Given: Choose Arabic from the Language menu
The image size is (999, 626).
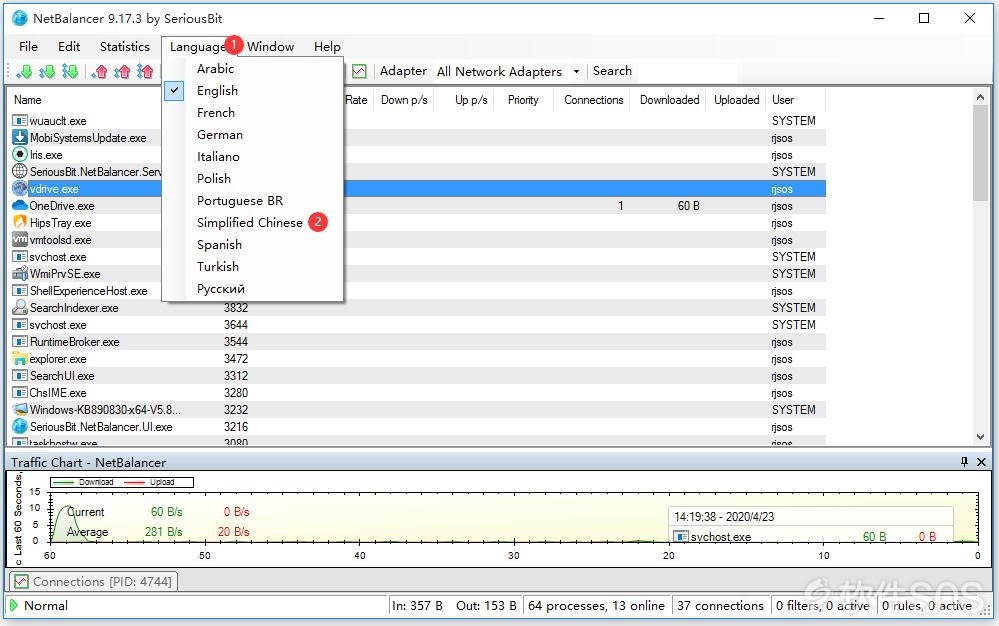Looking at the screenshot, I should point(215,69).
